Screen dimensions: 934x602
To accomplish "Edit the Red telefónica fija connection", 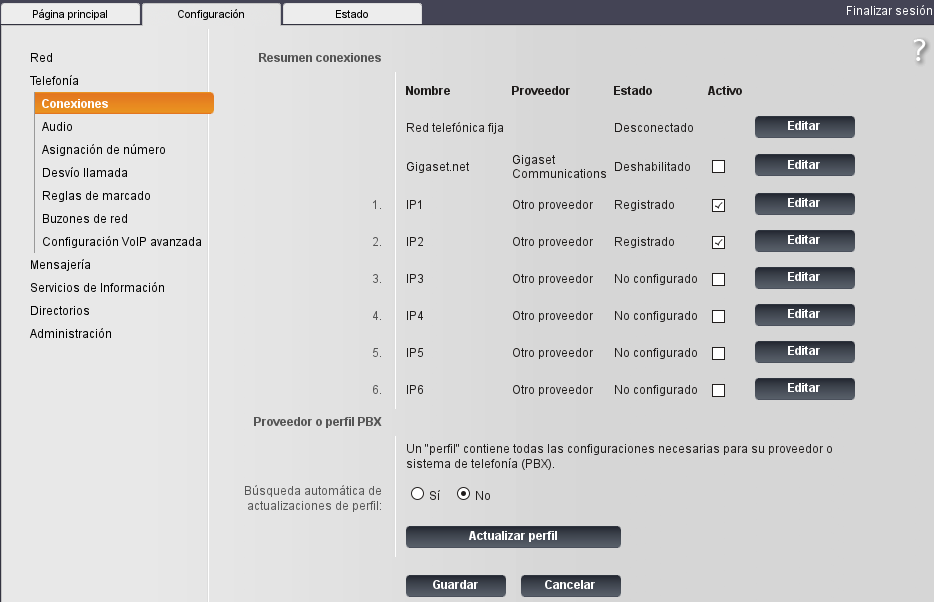I will click(804, 127).
